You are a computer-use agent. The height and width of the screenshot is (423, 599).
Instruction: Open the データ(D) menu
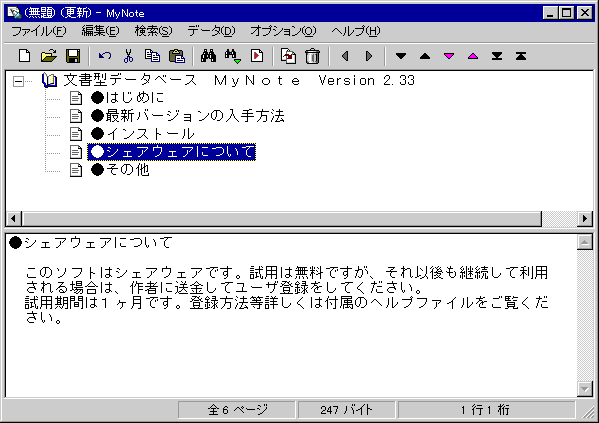point(211,31)
